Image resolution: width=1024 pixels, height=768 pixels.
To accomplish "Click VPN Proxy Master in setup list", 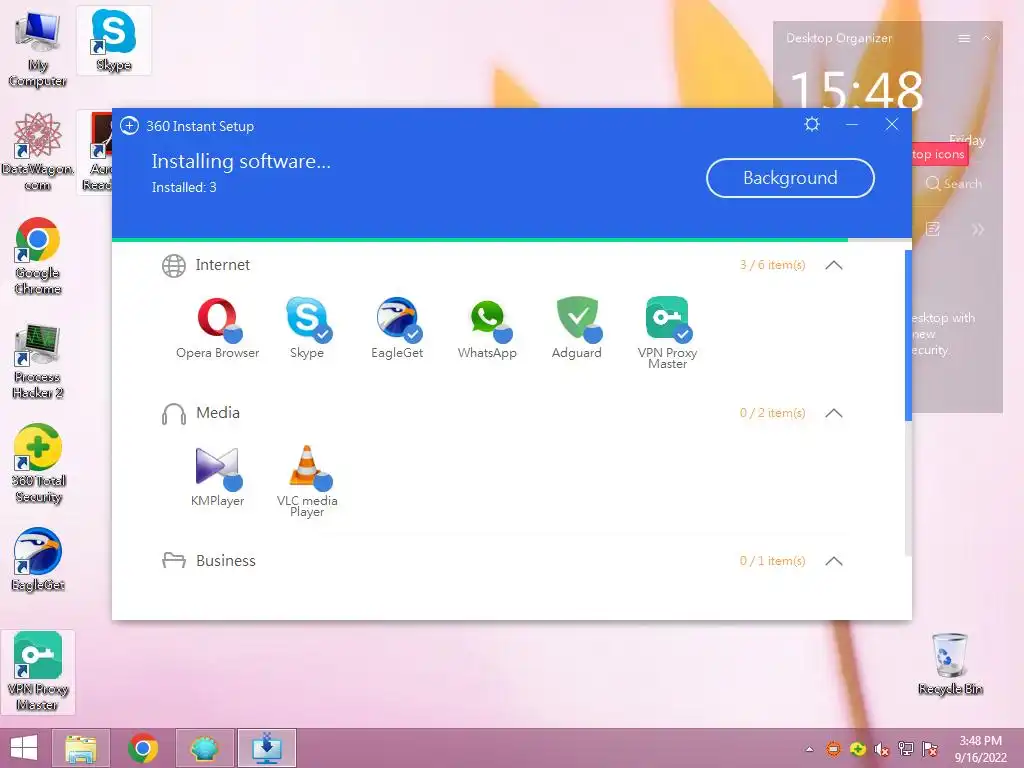I will (x=667, y=319).
